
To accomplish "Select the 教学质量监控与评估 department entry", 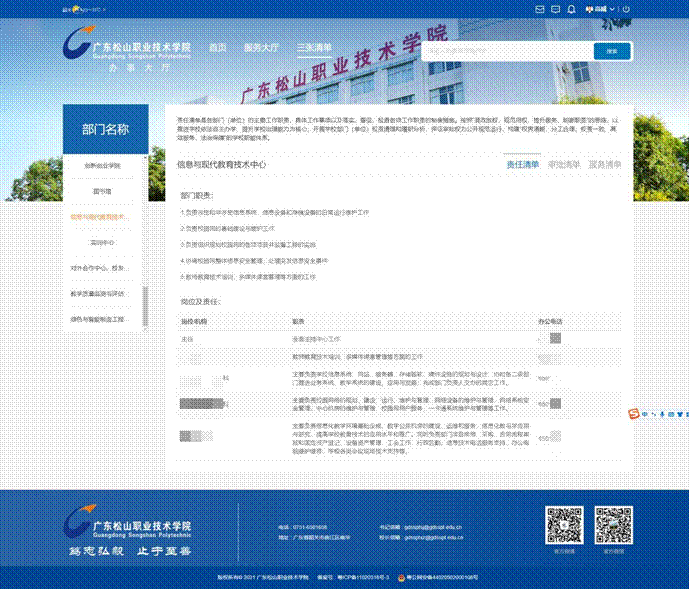I will click(x=100, y=294).
